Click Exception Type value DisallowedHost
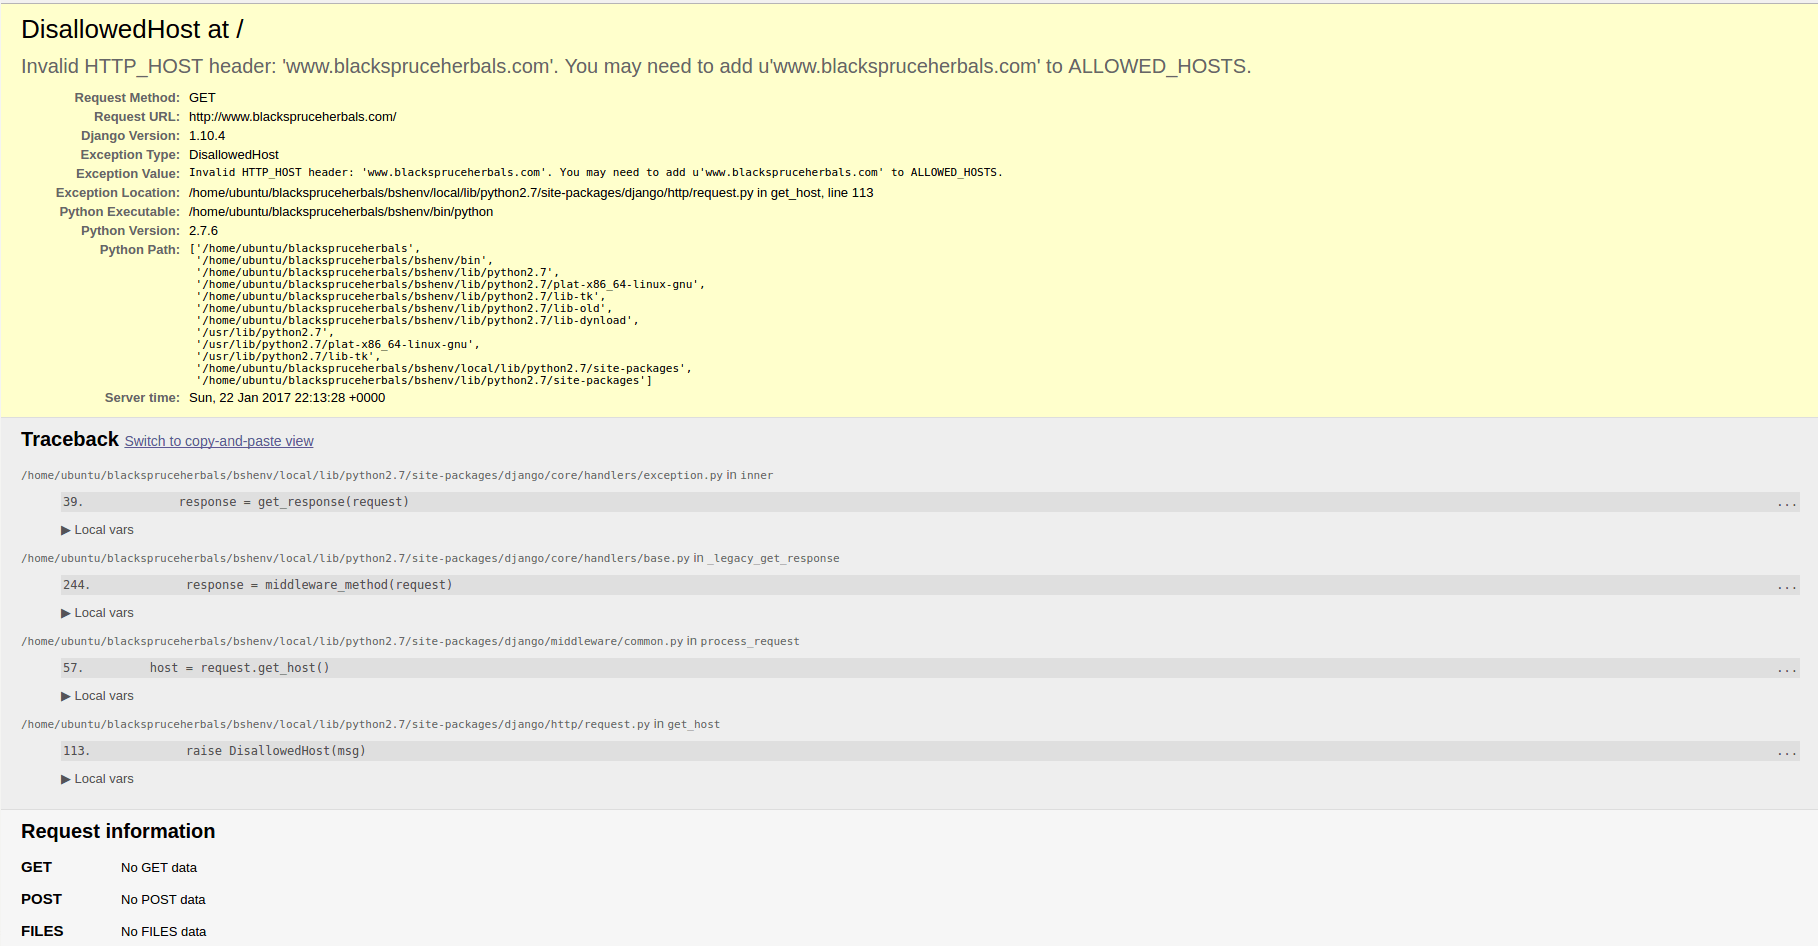The height and width of the screenshot is (946, 1818). pyautogui.click(x=234, y=155)
